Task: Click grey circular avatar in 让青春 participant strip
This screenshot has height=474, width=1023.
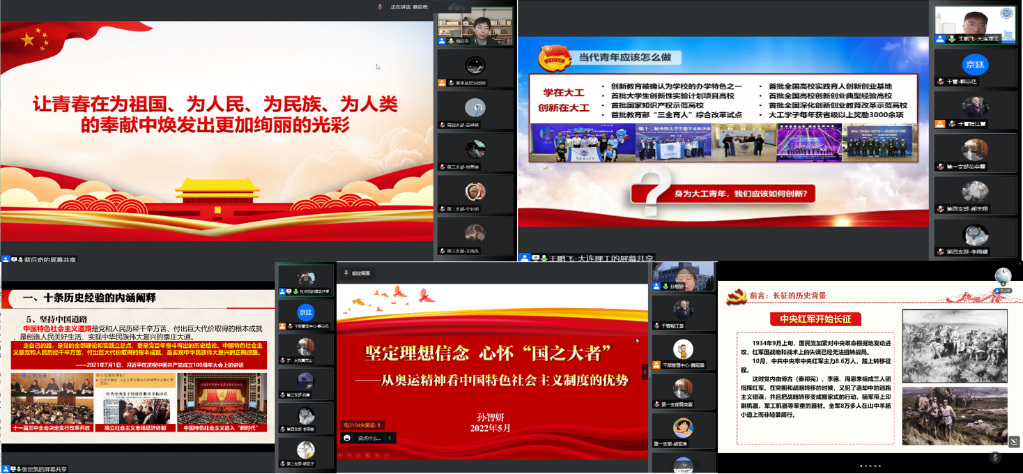Action: 475,107
